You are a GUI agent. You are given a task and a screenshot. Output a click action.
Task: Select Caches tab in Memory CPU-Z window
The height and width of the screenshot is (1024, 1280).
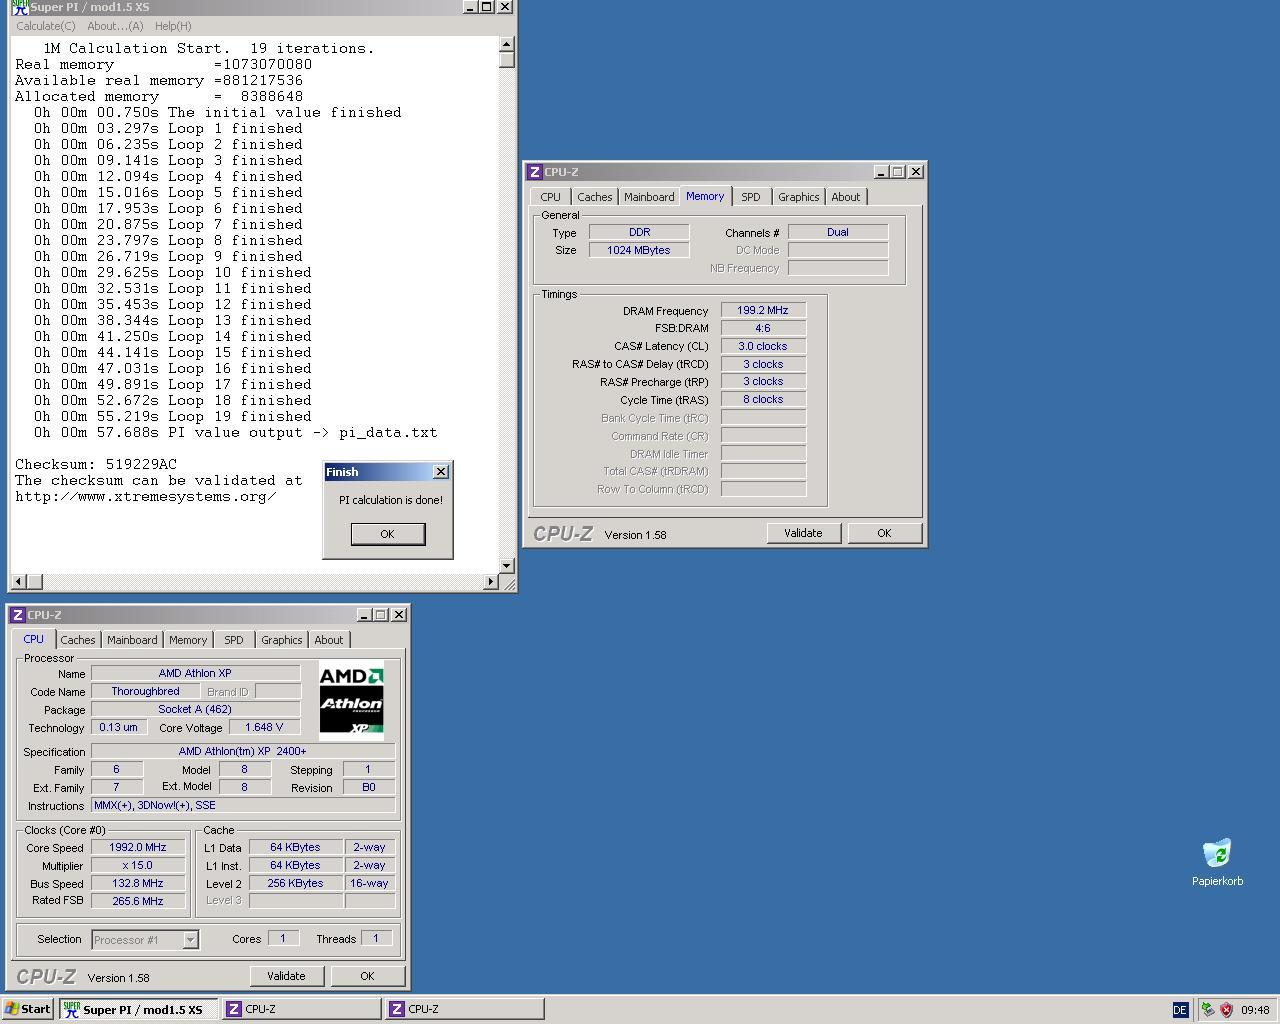coord(594,197)
